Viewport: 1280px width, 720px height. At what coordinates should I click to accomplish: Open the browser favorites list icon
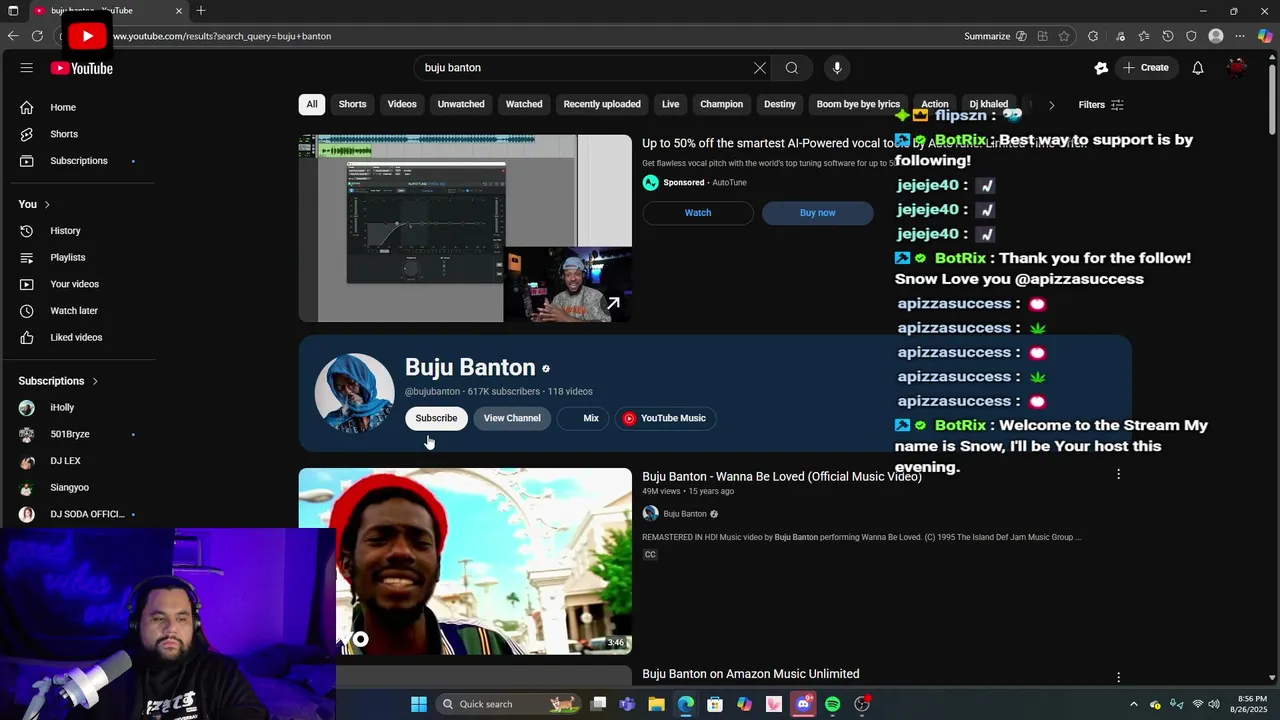pyautogui.click(x=1144, y=36)
